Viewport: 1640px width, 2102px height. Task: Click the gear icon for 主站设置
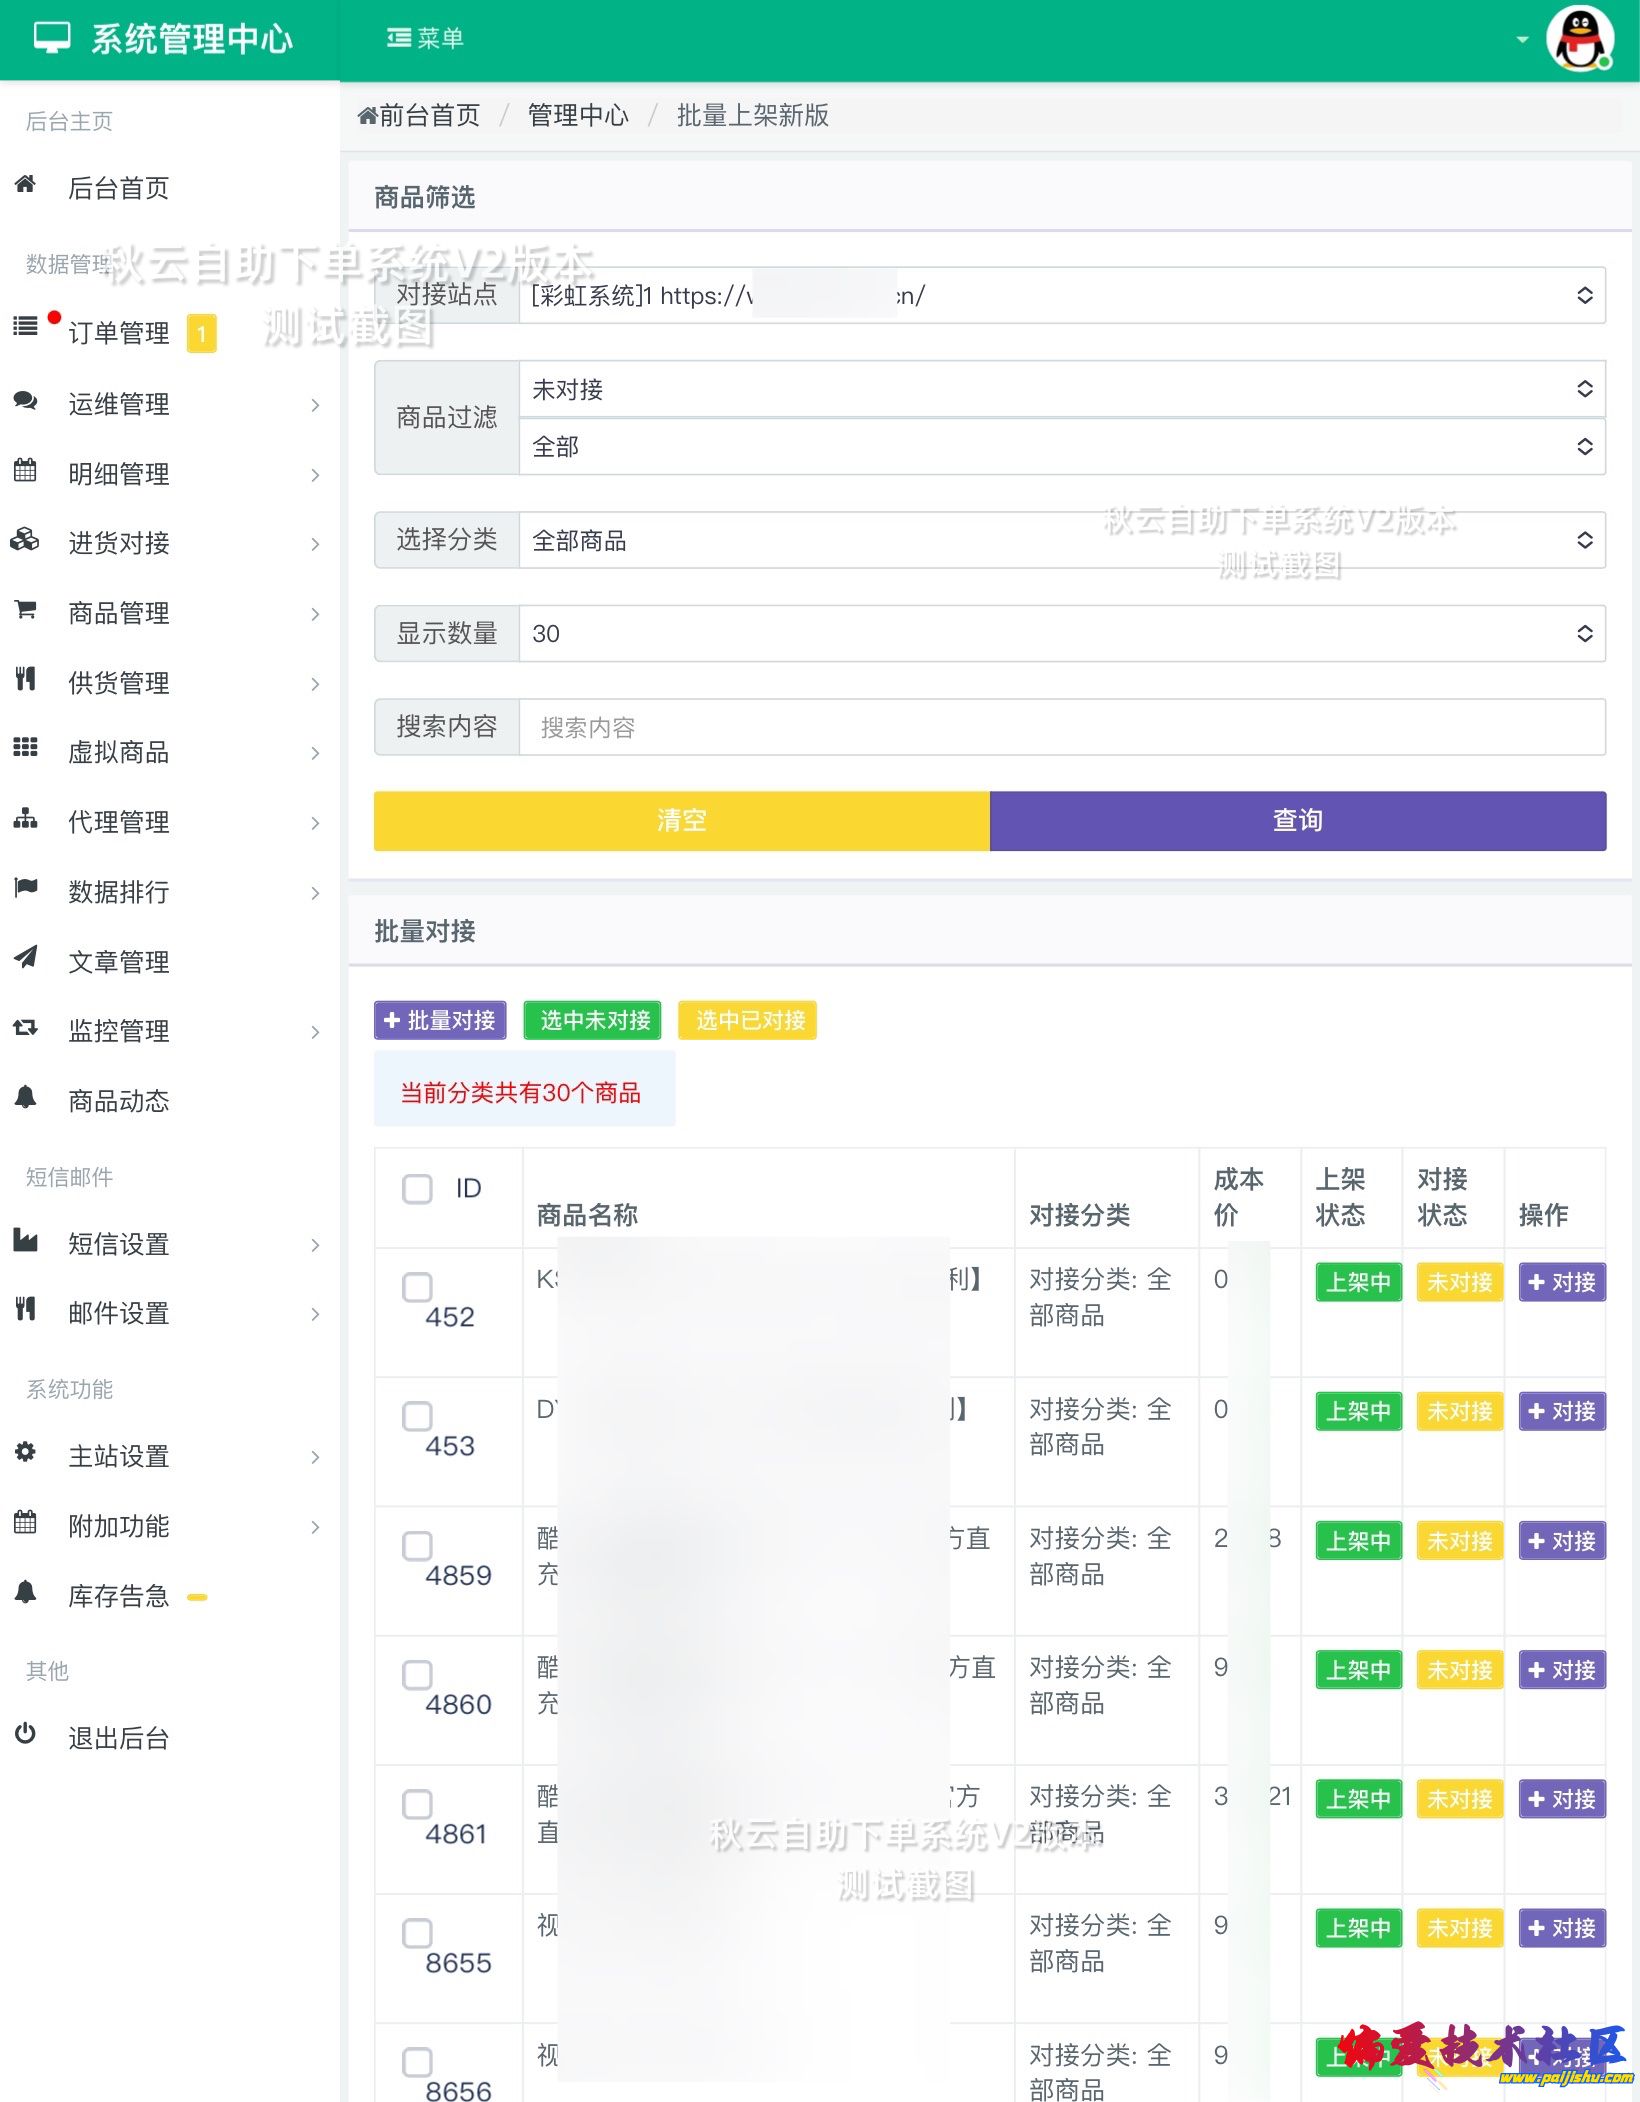point(26,1453)
